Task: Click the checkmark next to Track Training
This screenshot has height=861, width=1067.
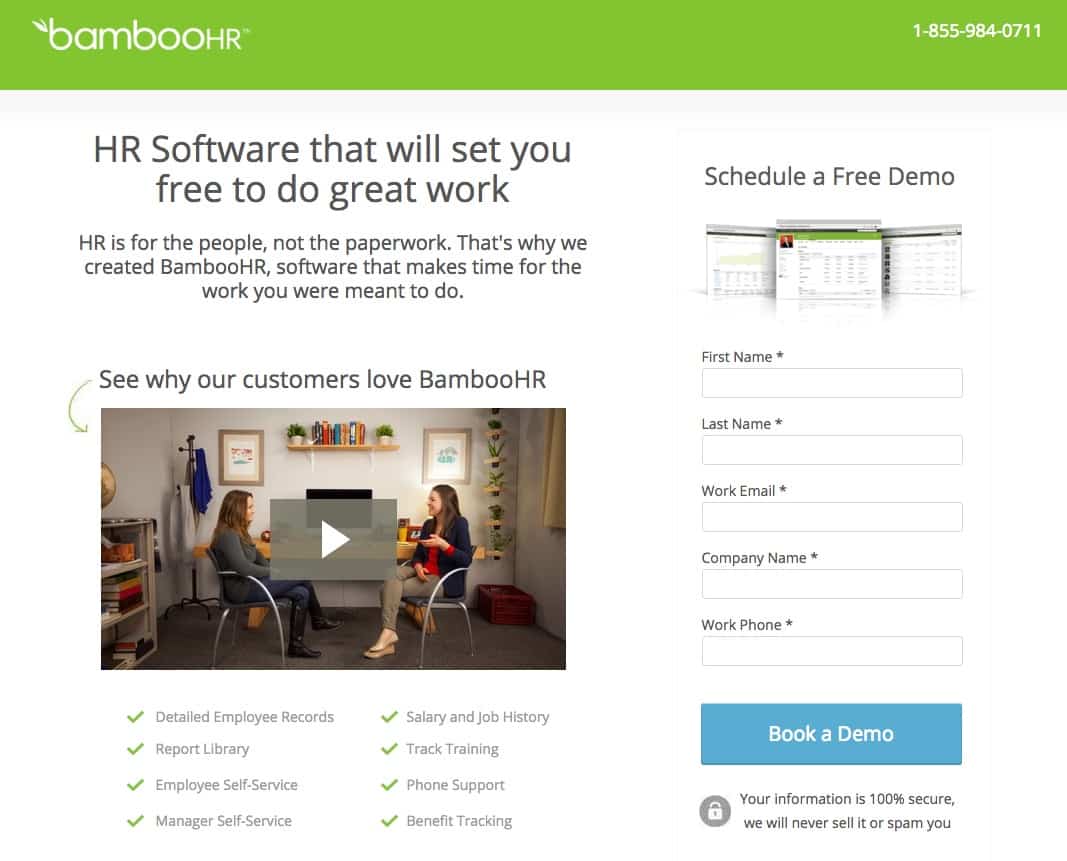Action: tap(389, 749)
